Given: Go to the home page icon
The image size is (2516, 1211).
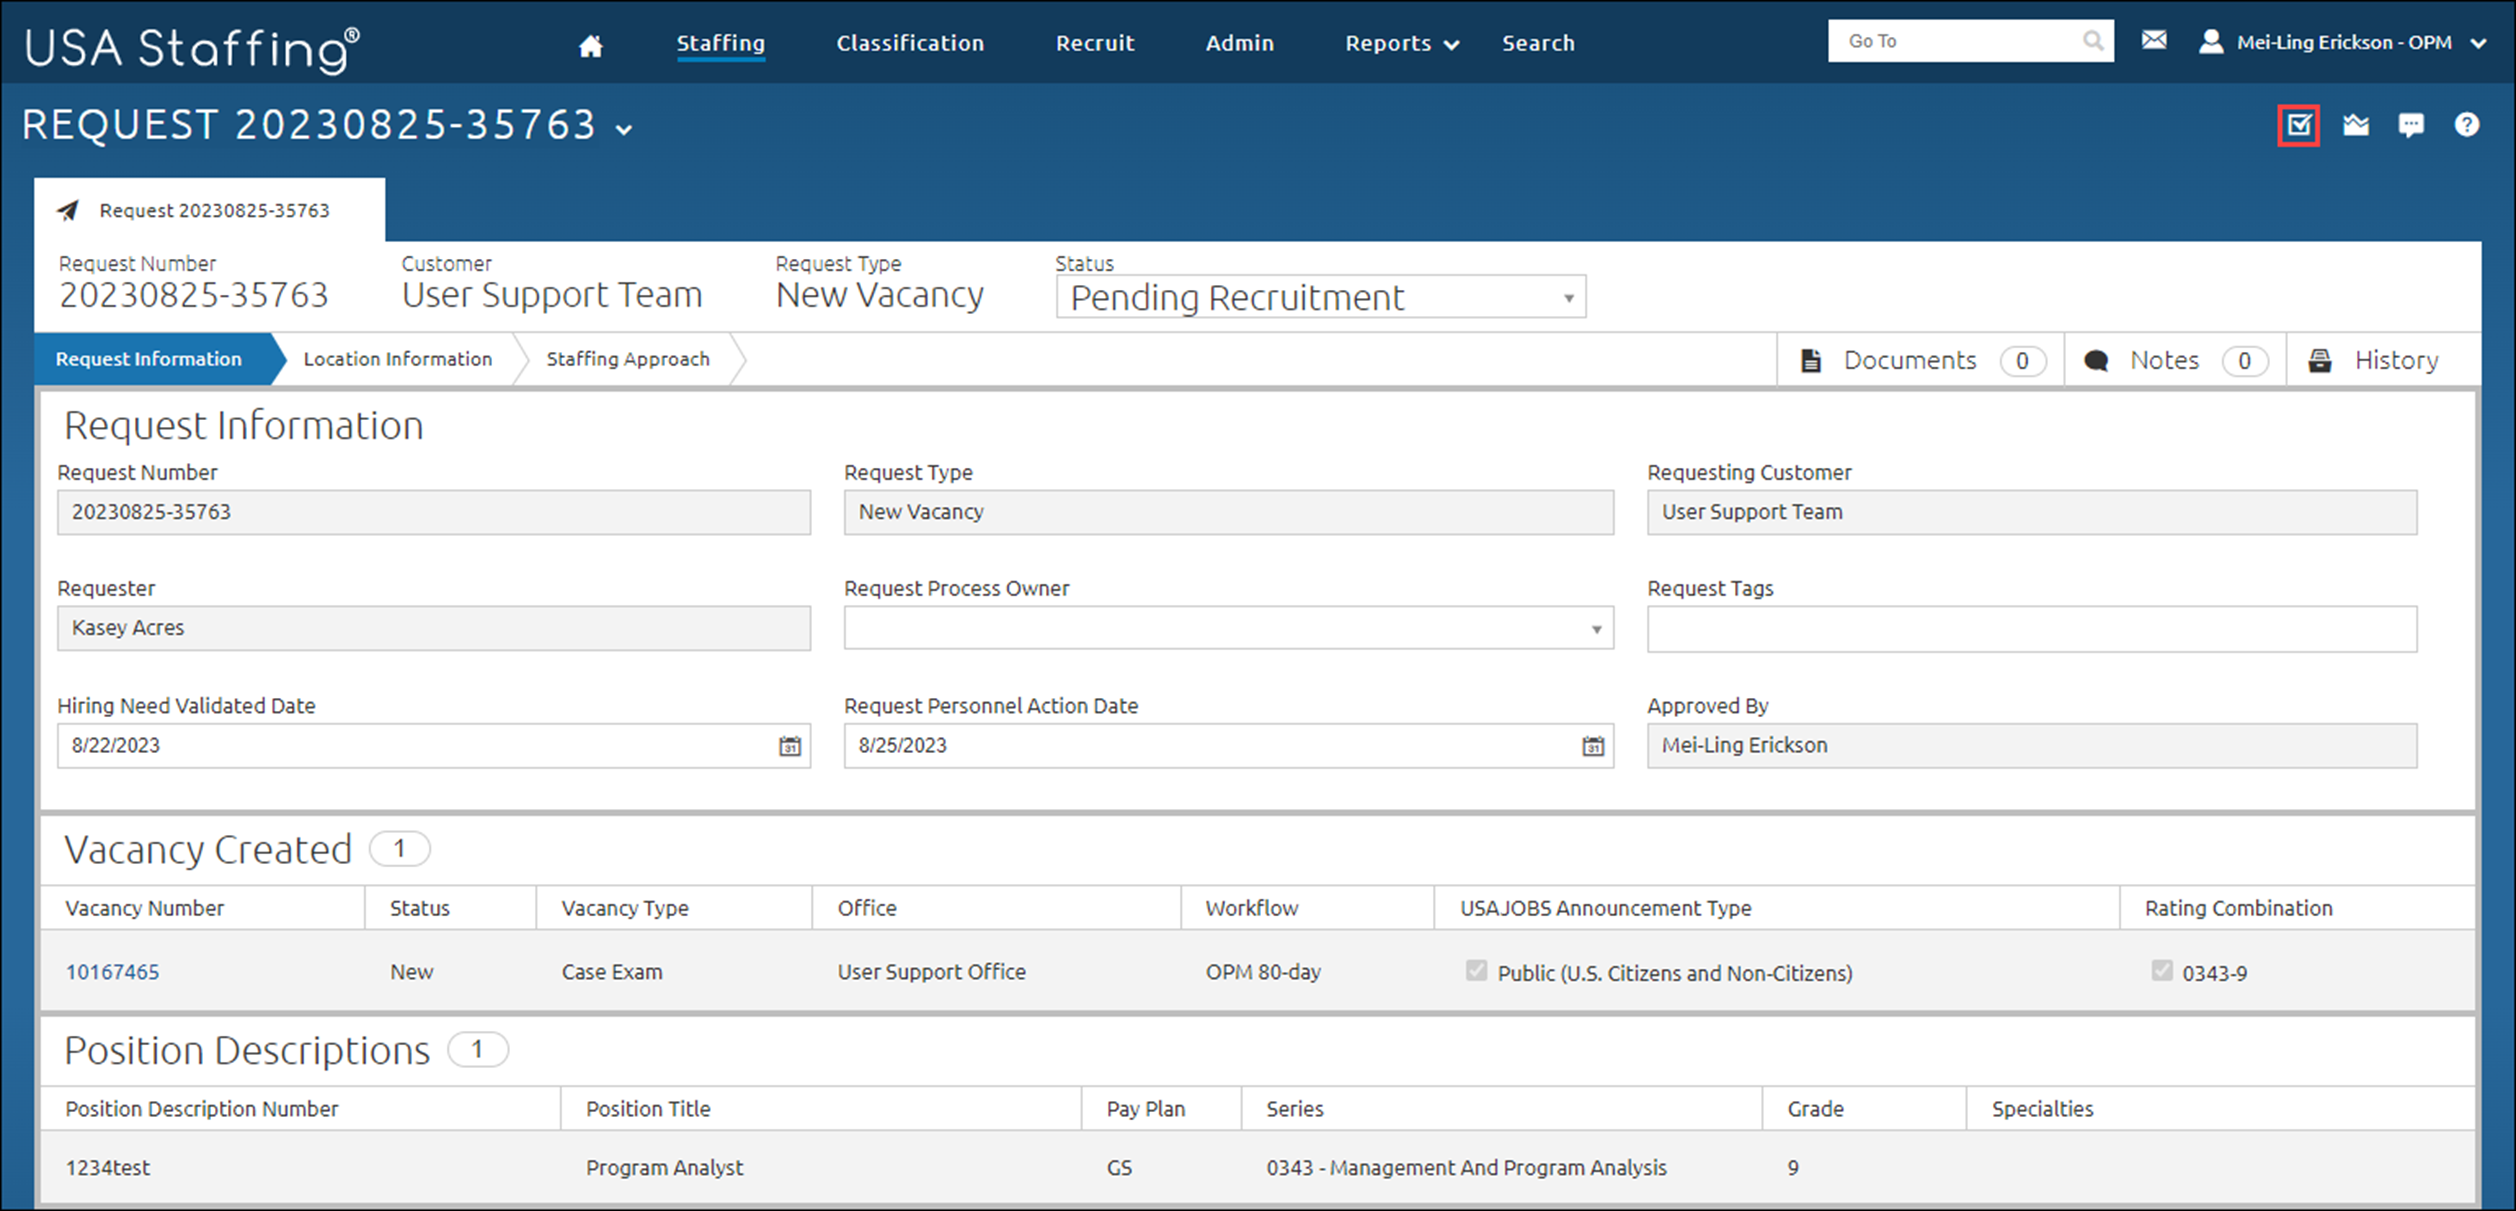Looking at the screenshot, I should (x=590, y=45).
